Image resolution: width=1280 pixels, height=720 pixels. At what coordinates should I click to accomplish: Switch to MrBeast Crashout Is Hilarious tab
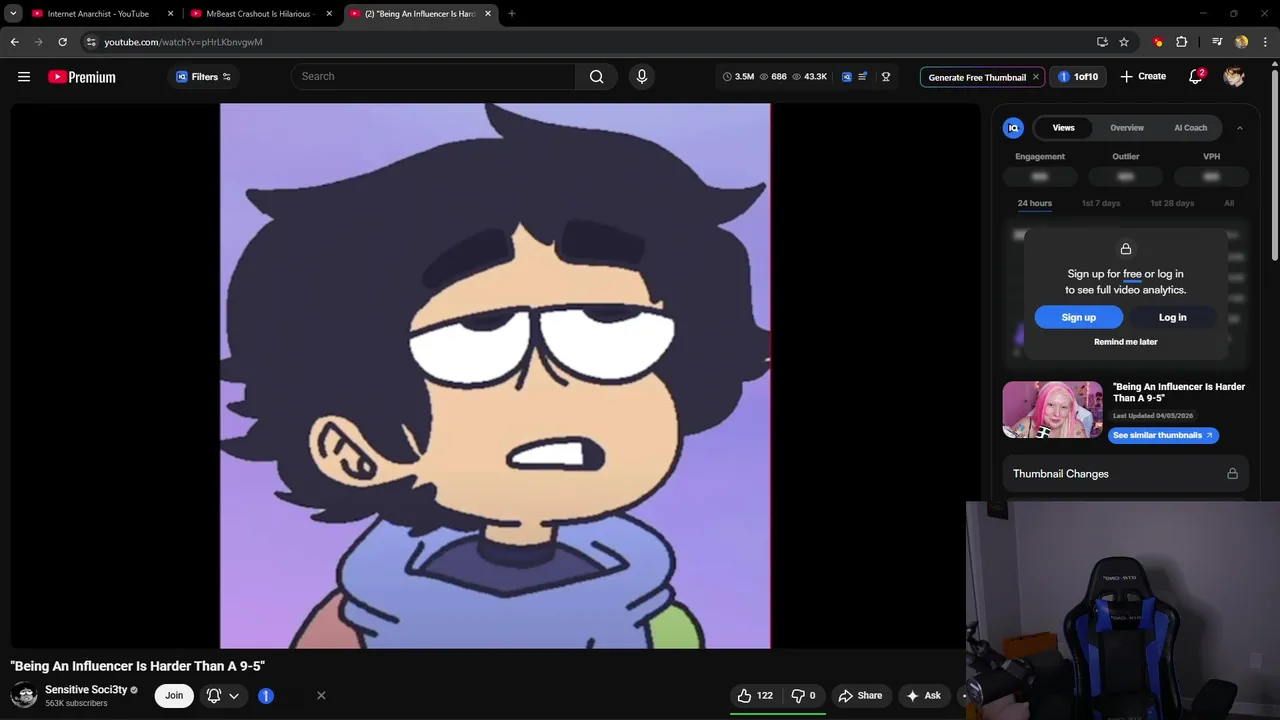coord(260,14)
